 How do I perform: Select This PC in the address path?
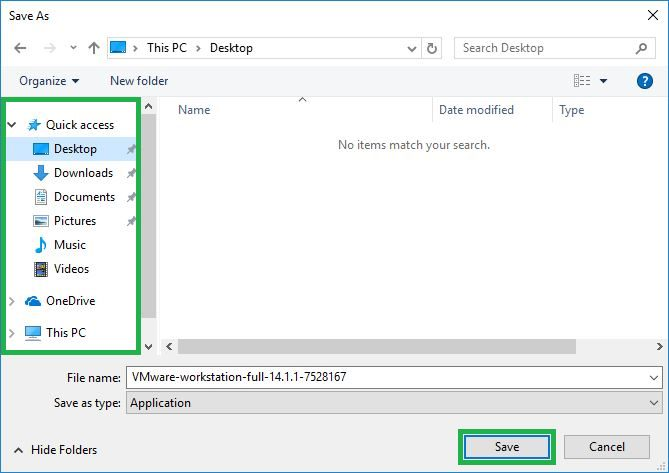tap(167, 48)
